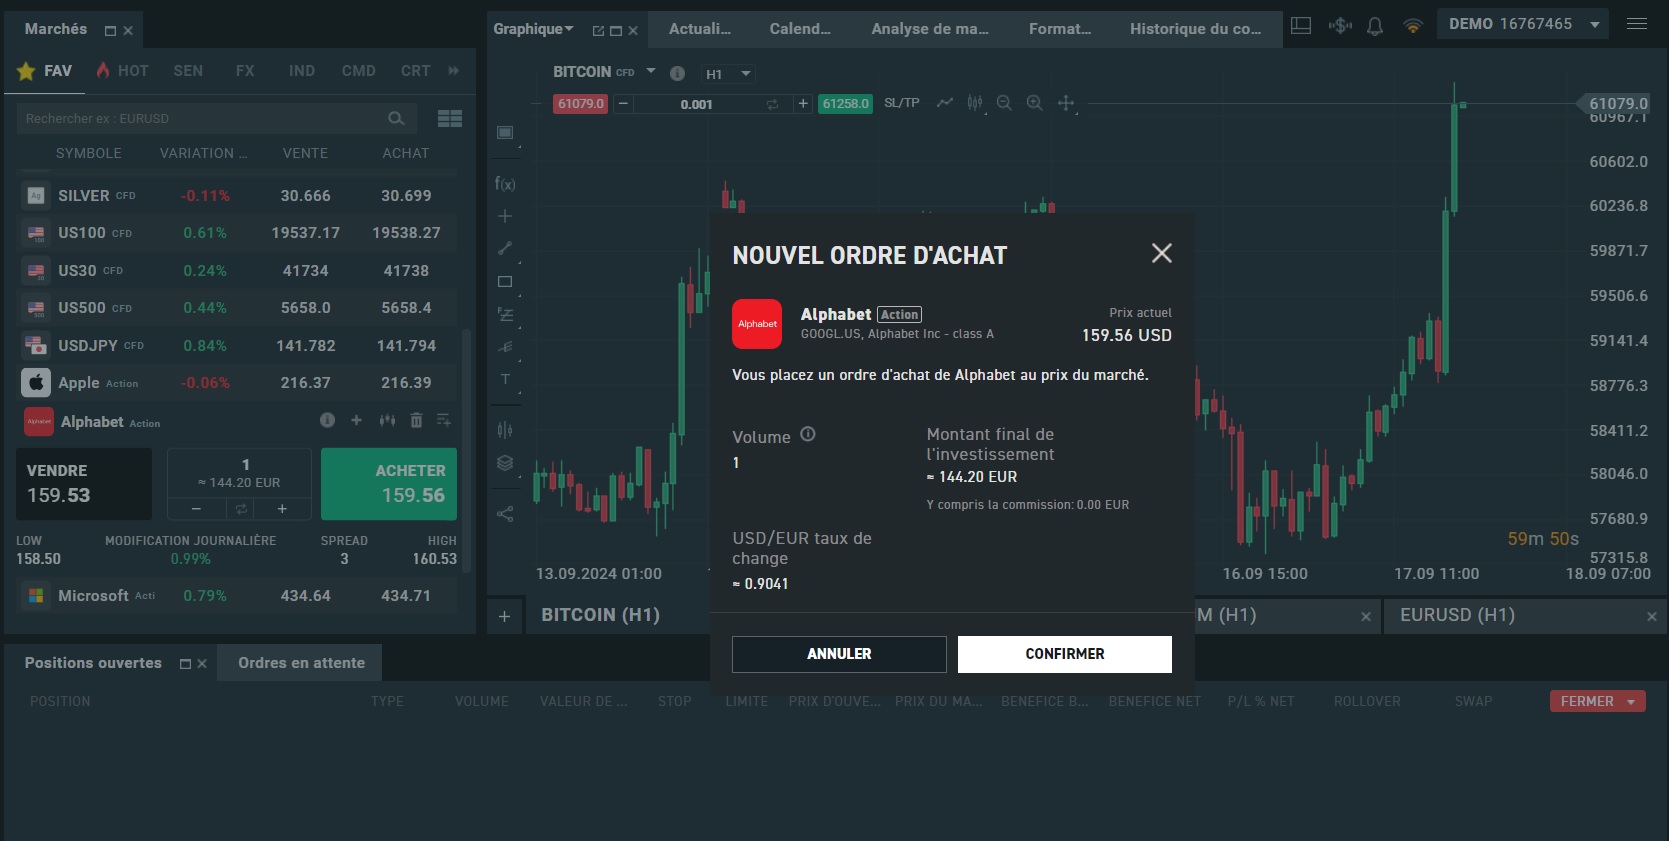Open the Calend... tab
Screen dimensions: 1669x841
coord(800,29)
